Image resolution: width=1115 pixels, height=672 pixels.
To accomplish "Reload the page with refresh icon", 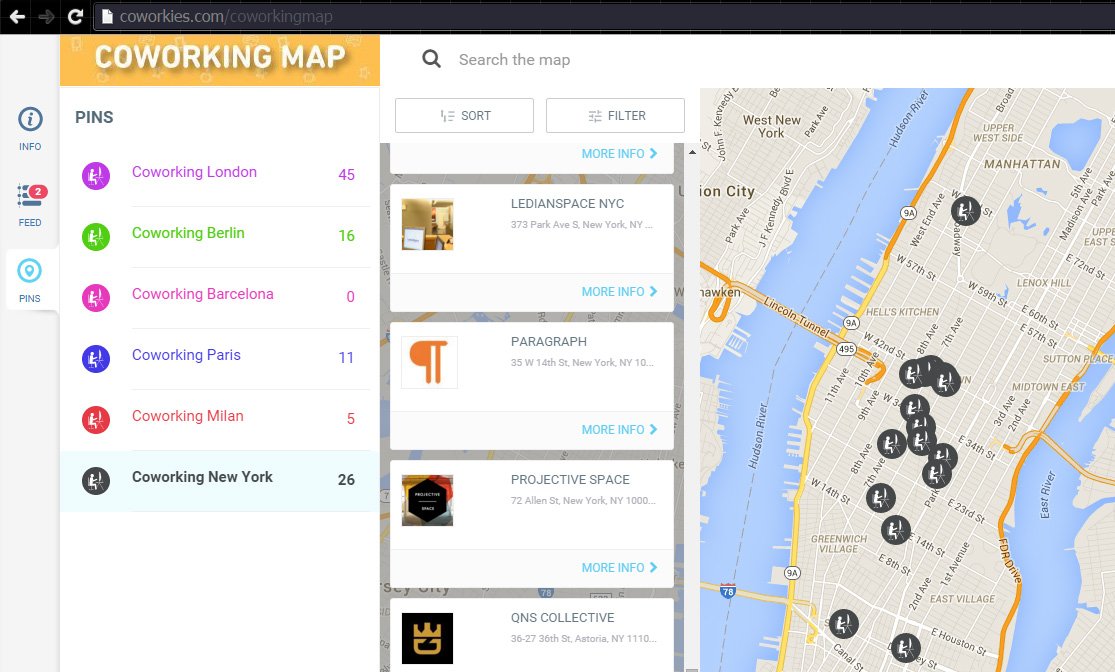I will [x=75, y=16].
